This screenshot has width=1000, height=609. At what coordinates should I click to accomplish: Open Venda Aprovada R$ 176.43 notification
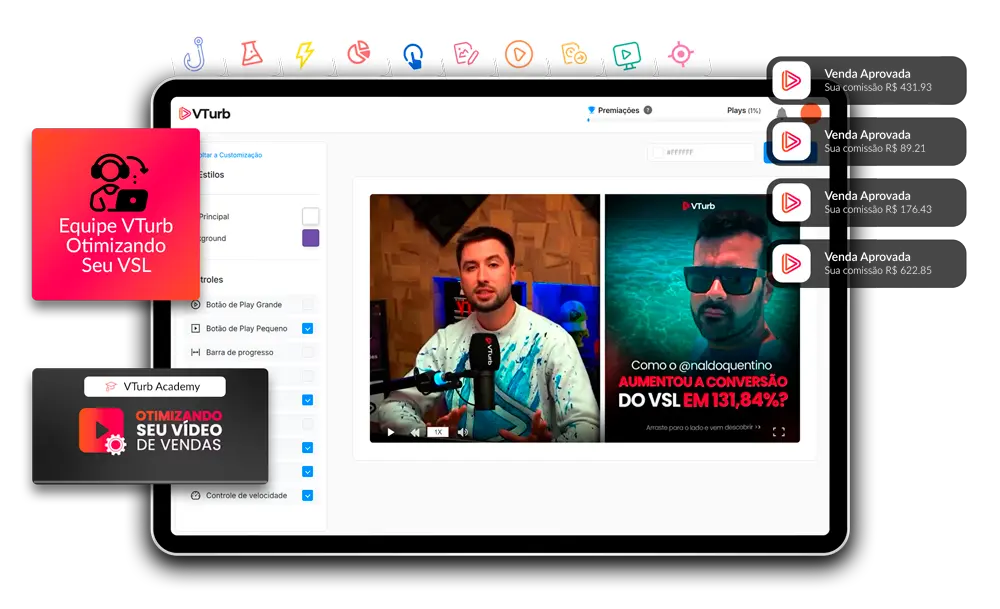pos(867,203)
